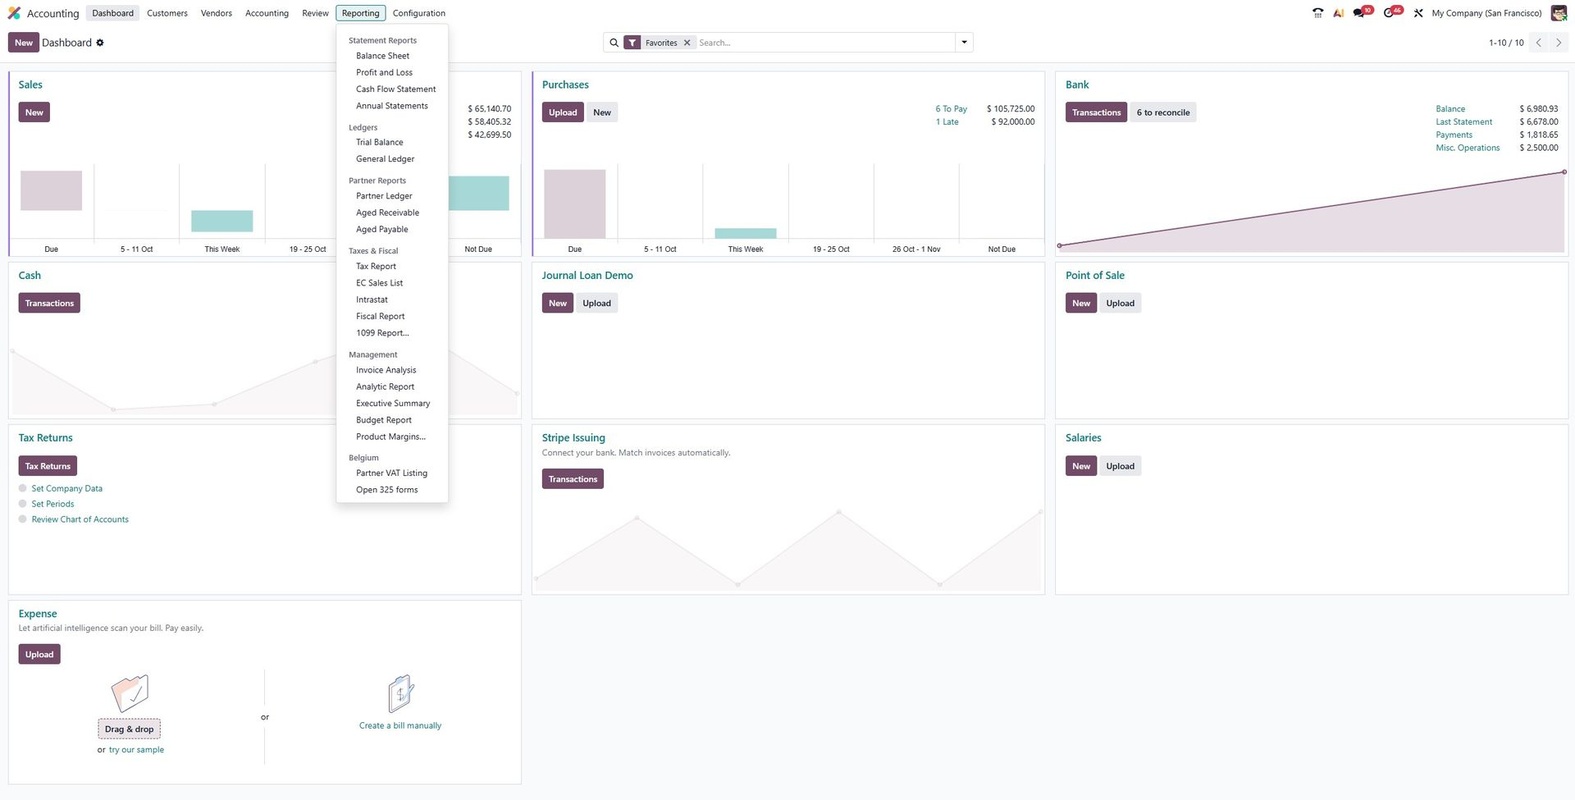Expand the search options dropdown arrow
The image size is (1575, 800).
pos(964,43)
